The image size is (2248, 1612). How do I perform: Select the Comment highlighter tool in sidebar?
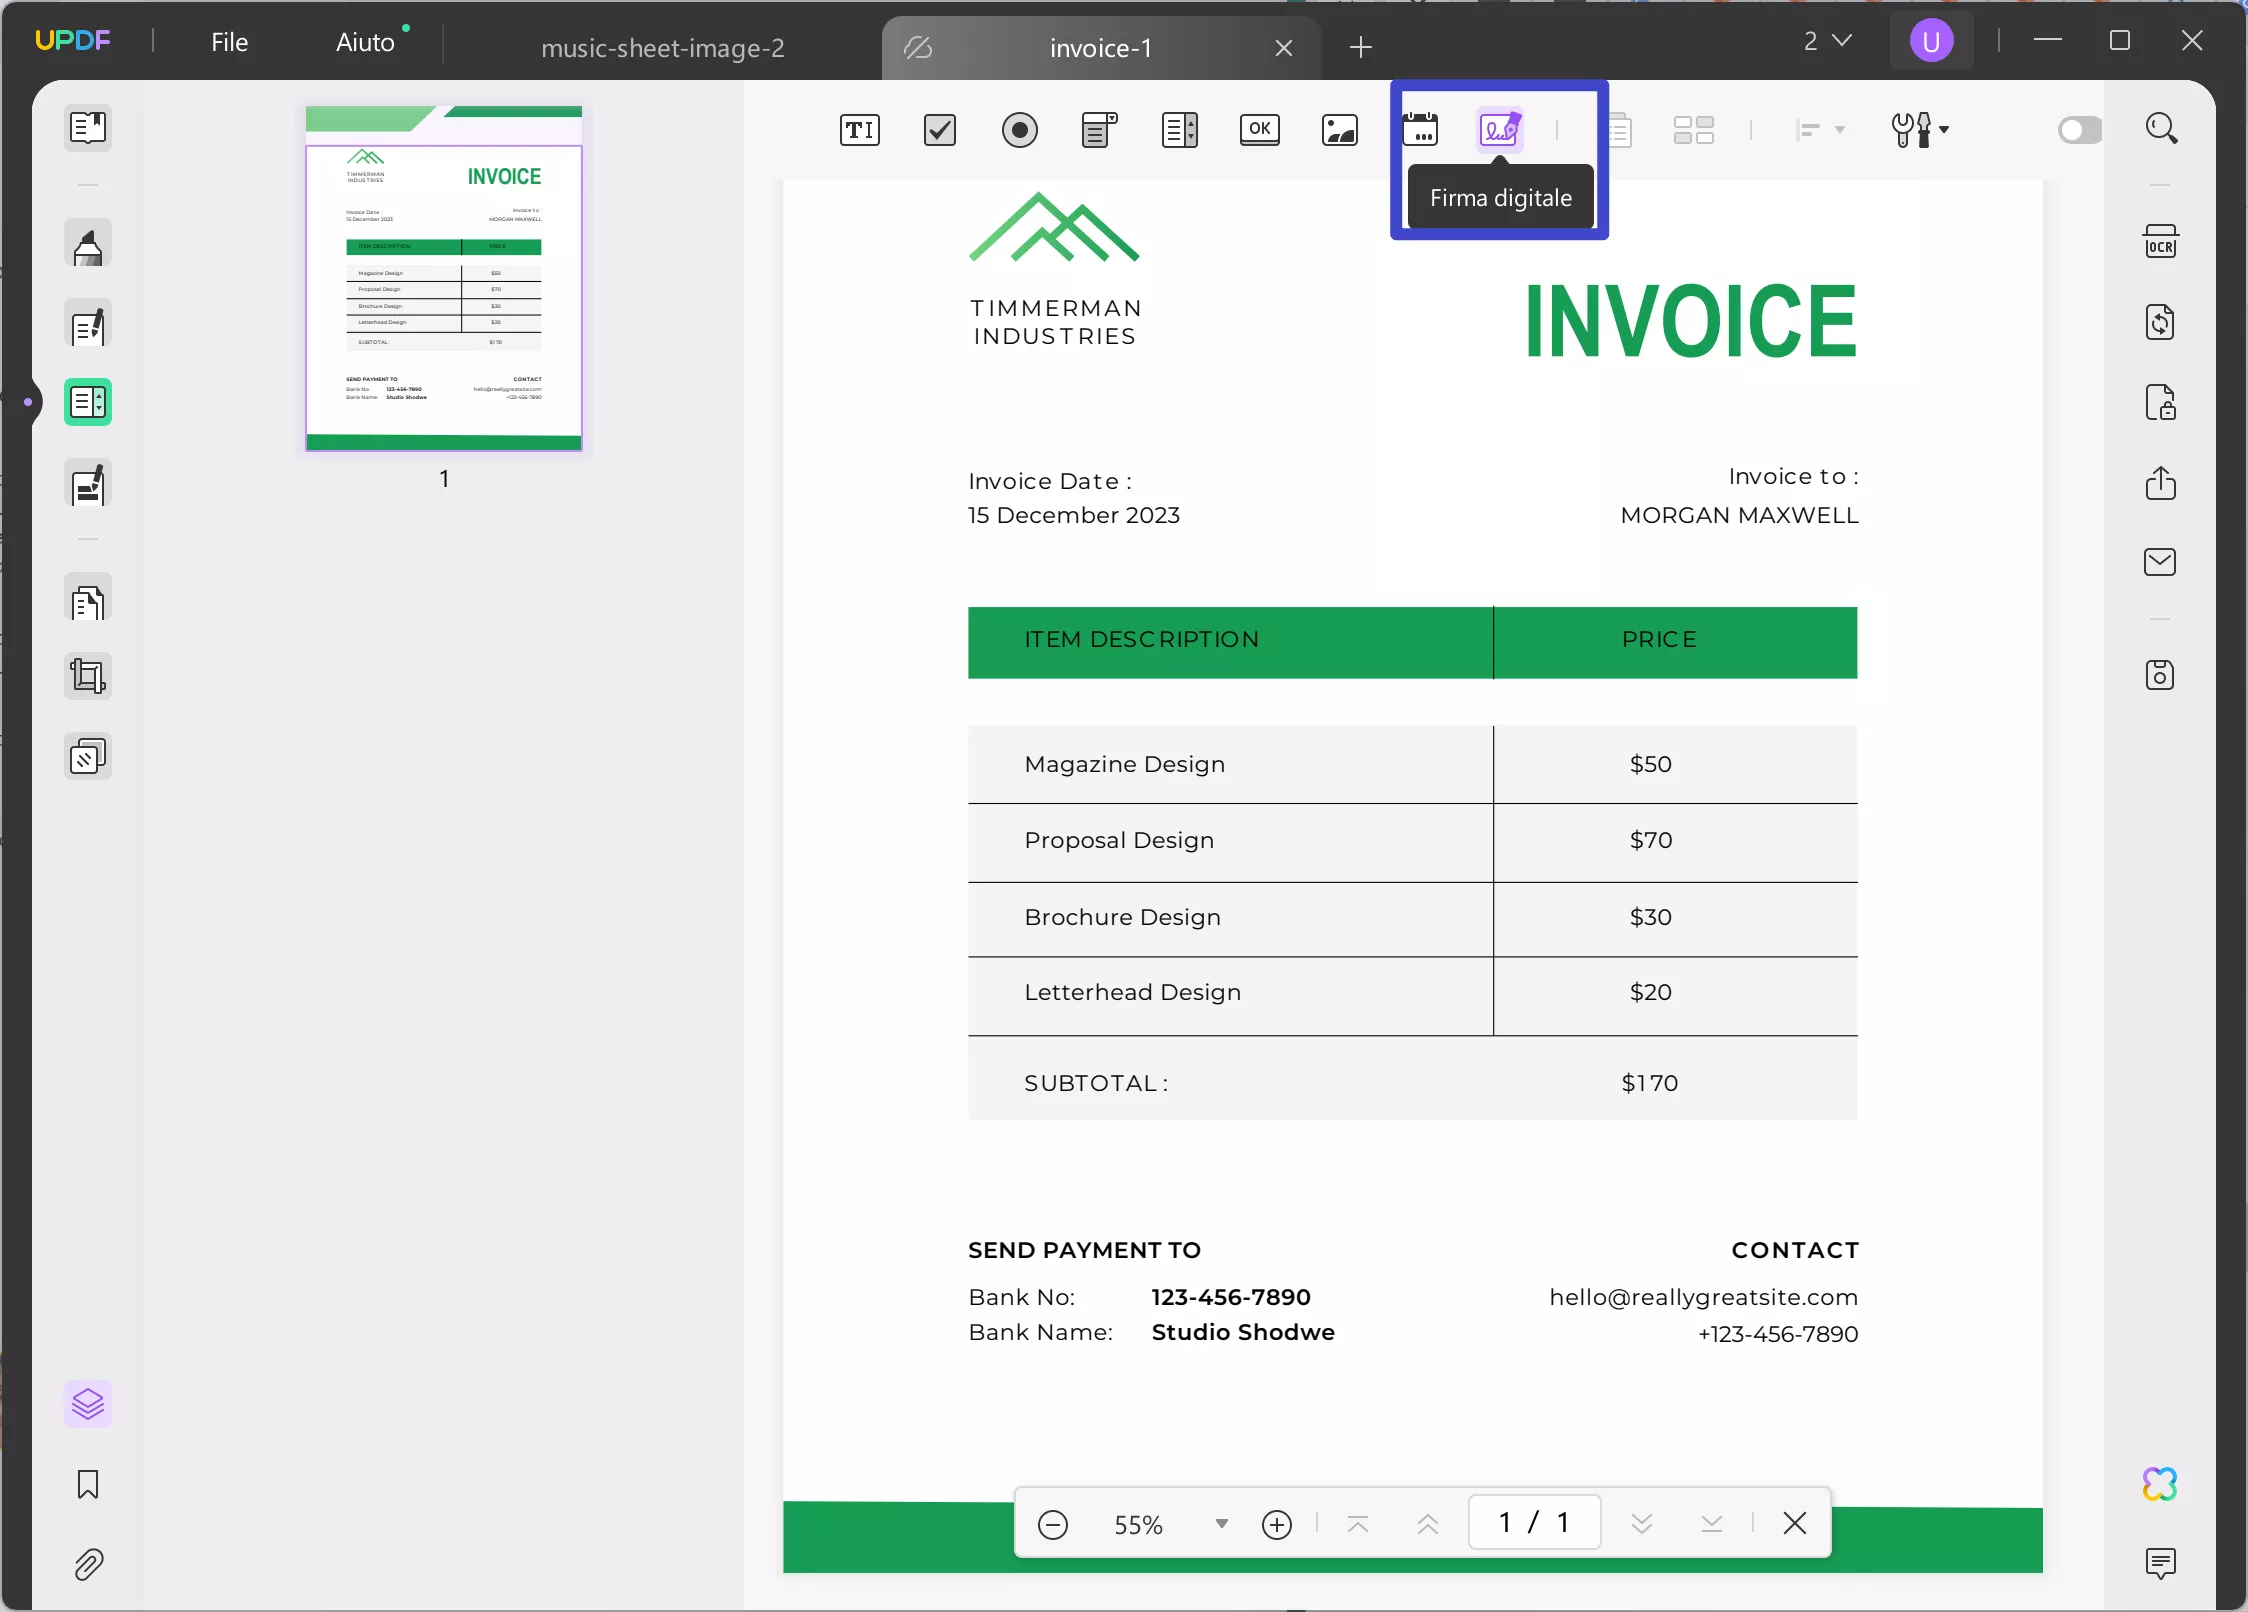pos(88,245)
